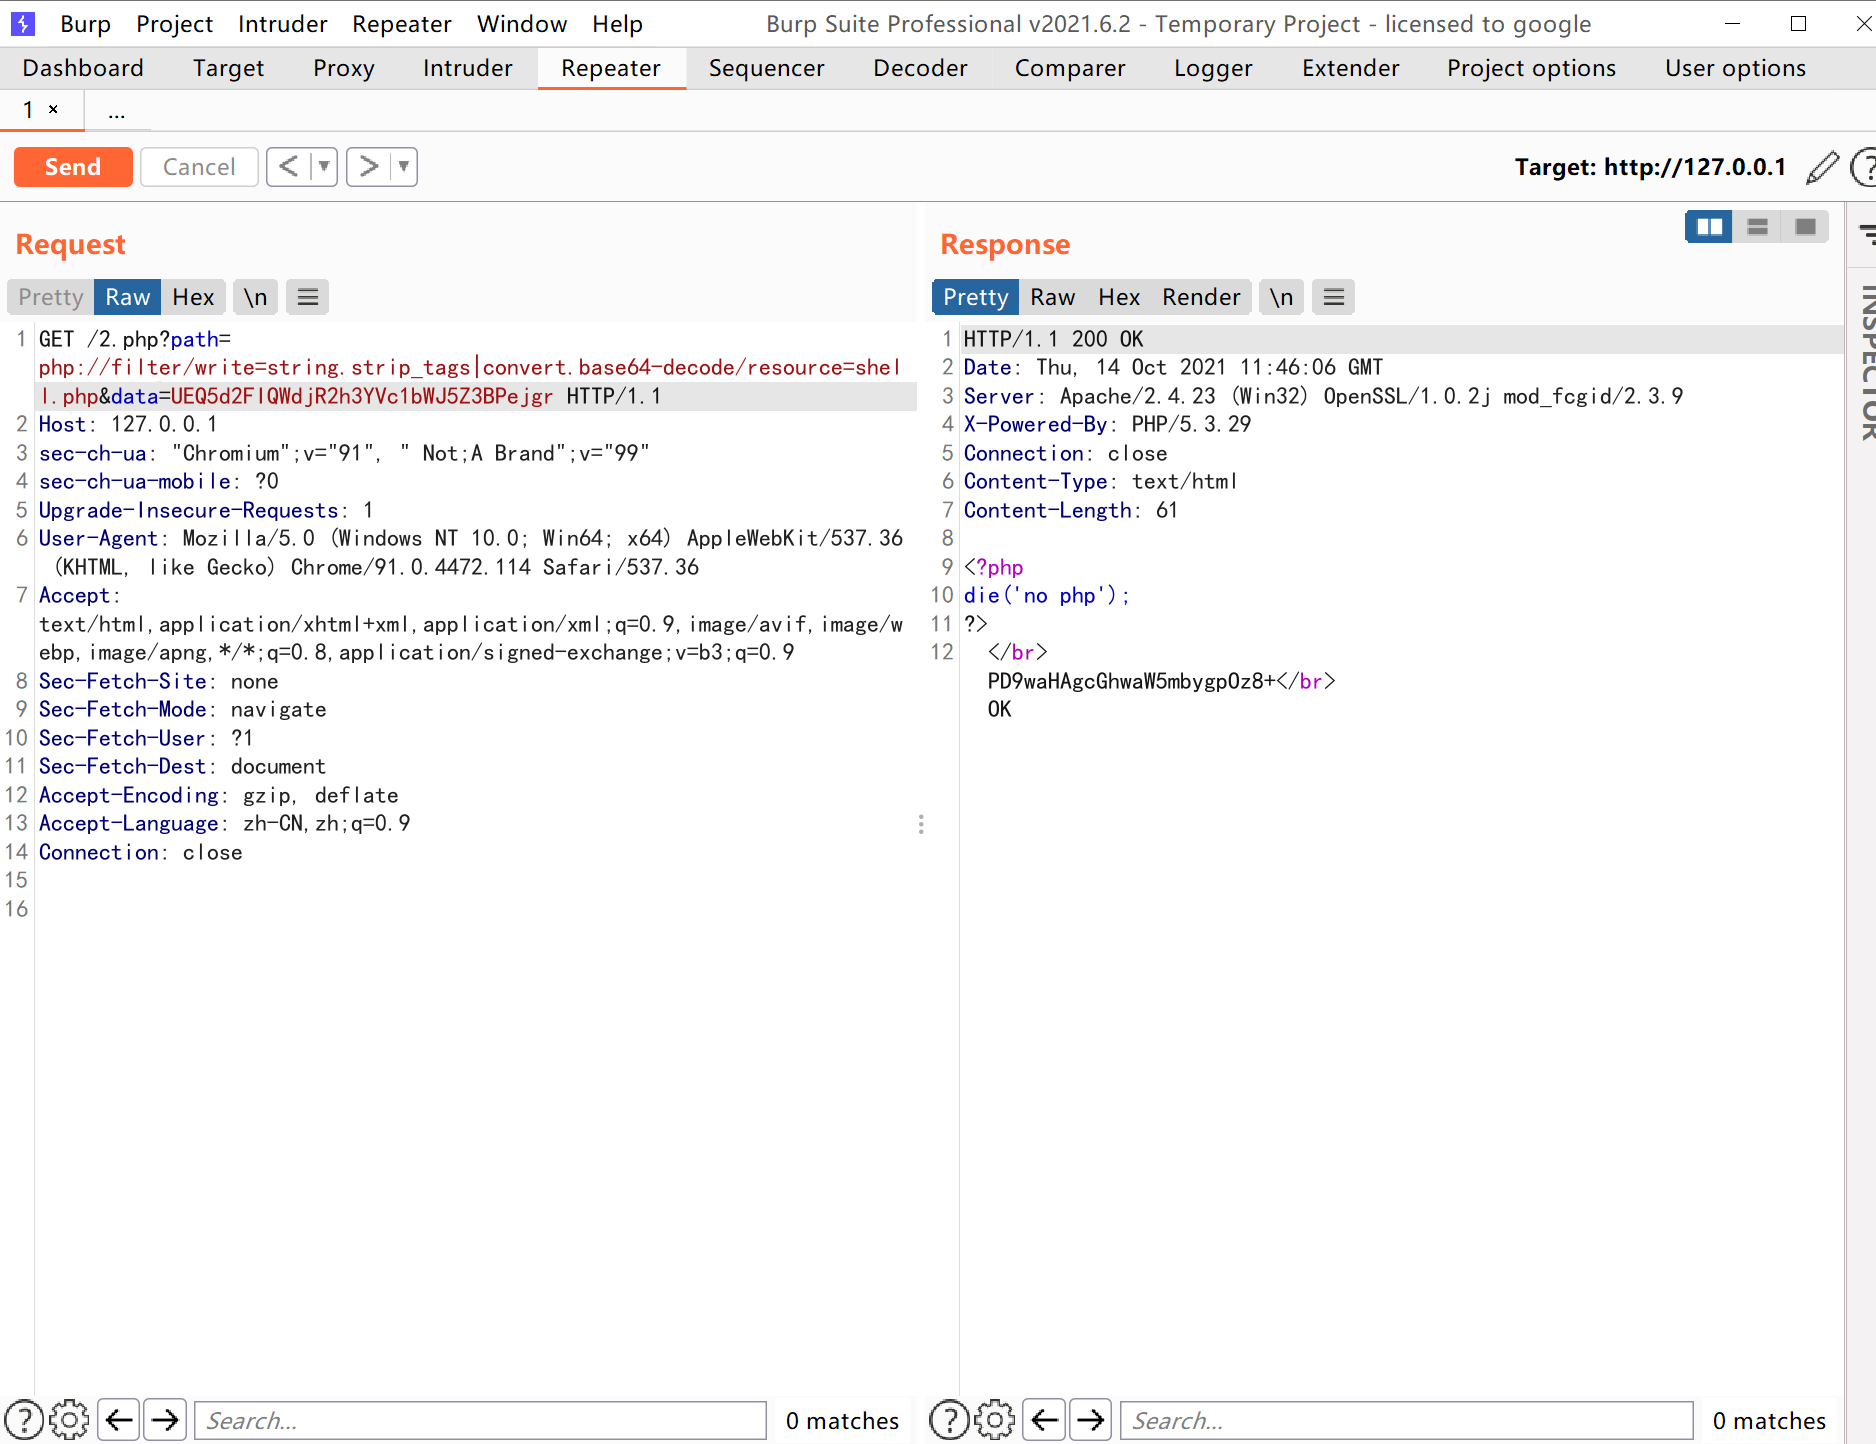Go to next Request search match
Screen dimensions: 1876x1444
[x=165, y=1420]
